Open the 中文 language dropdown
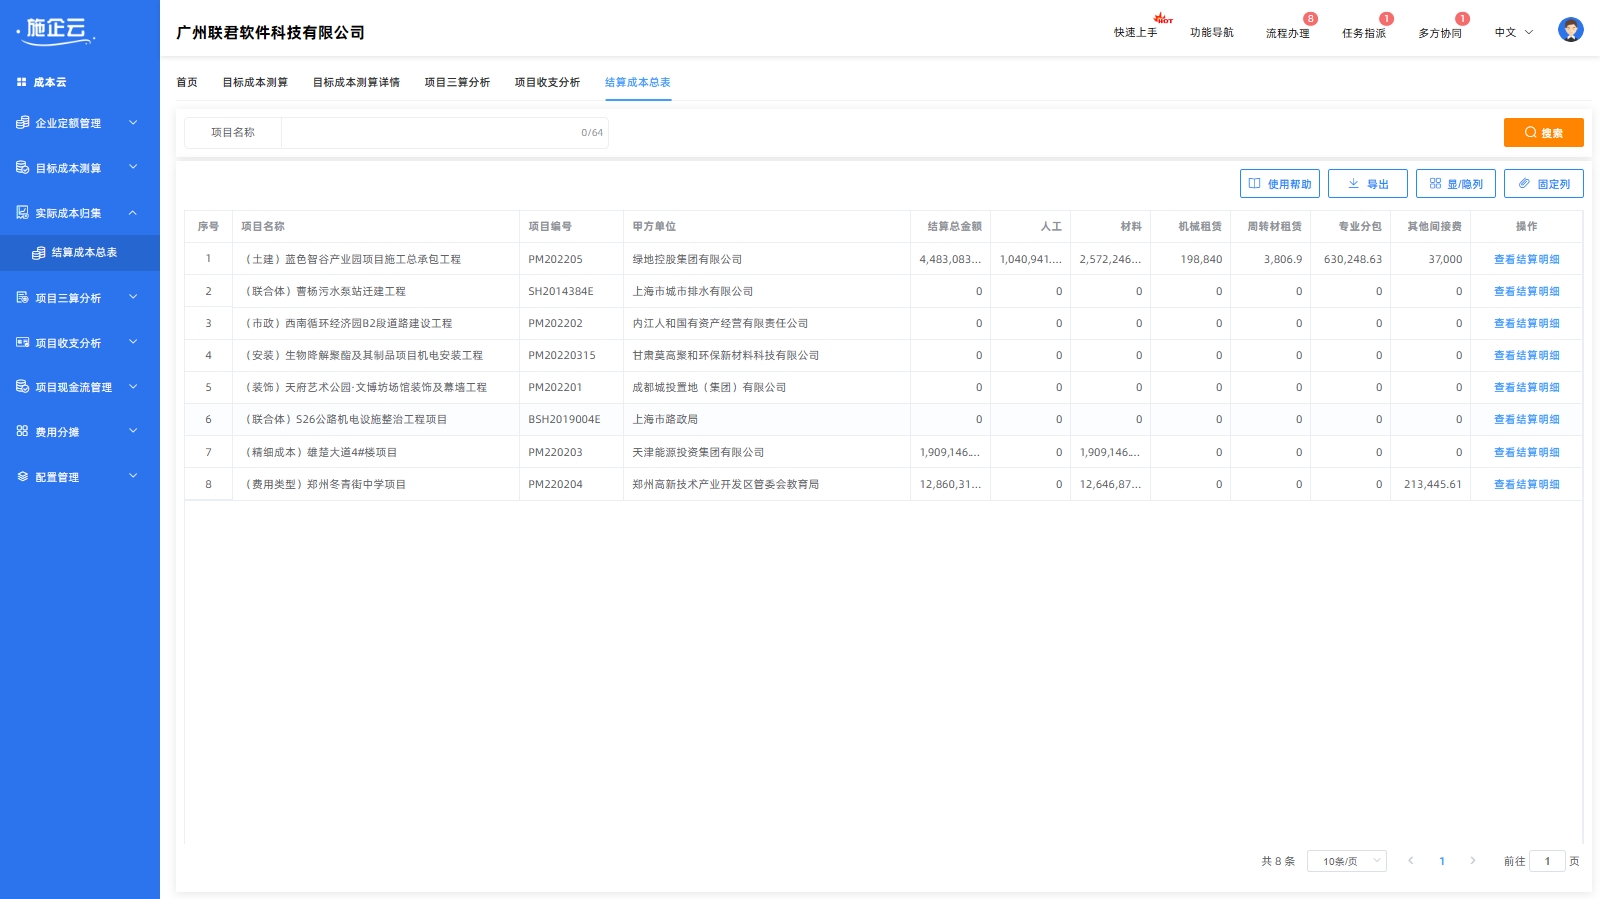The width and height of the screenshot is (1600, 899). [1514, 33]
